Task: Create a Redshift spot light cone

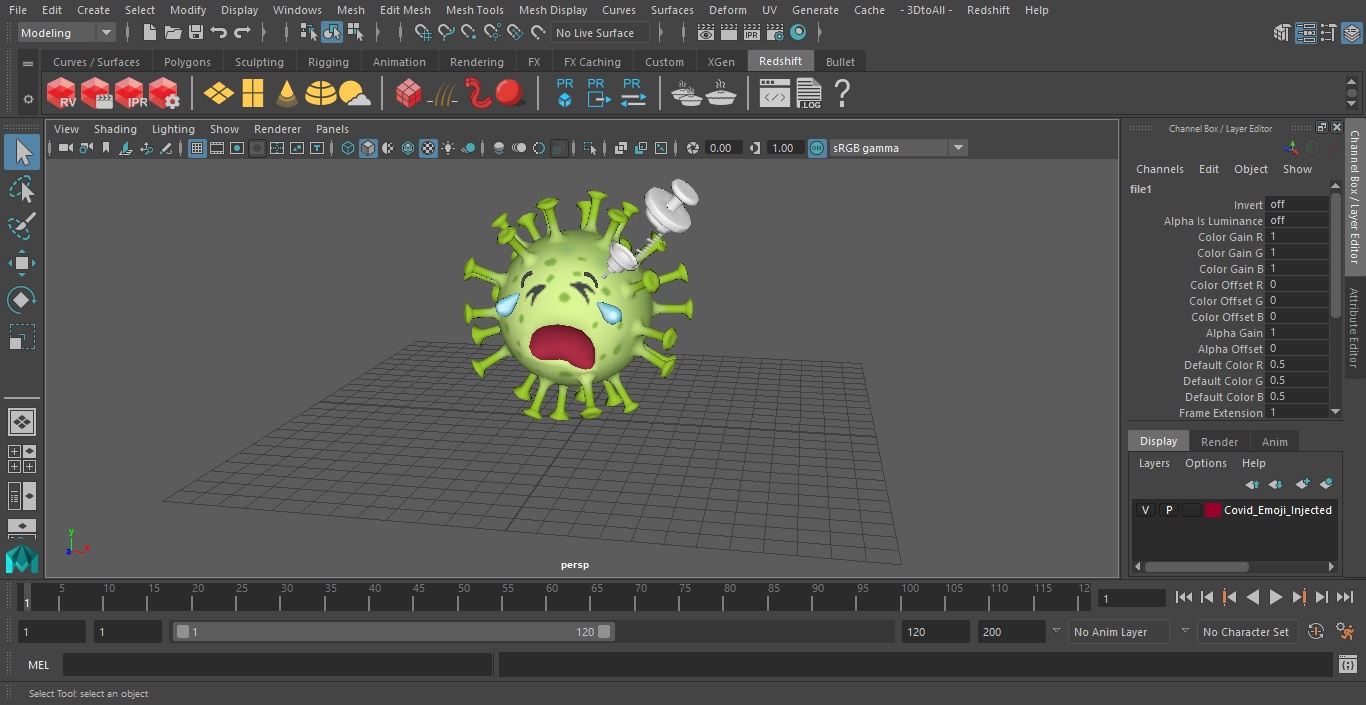Action: [x=287, y=94]
